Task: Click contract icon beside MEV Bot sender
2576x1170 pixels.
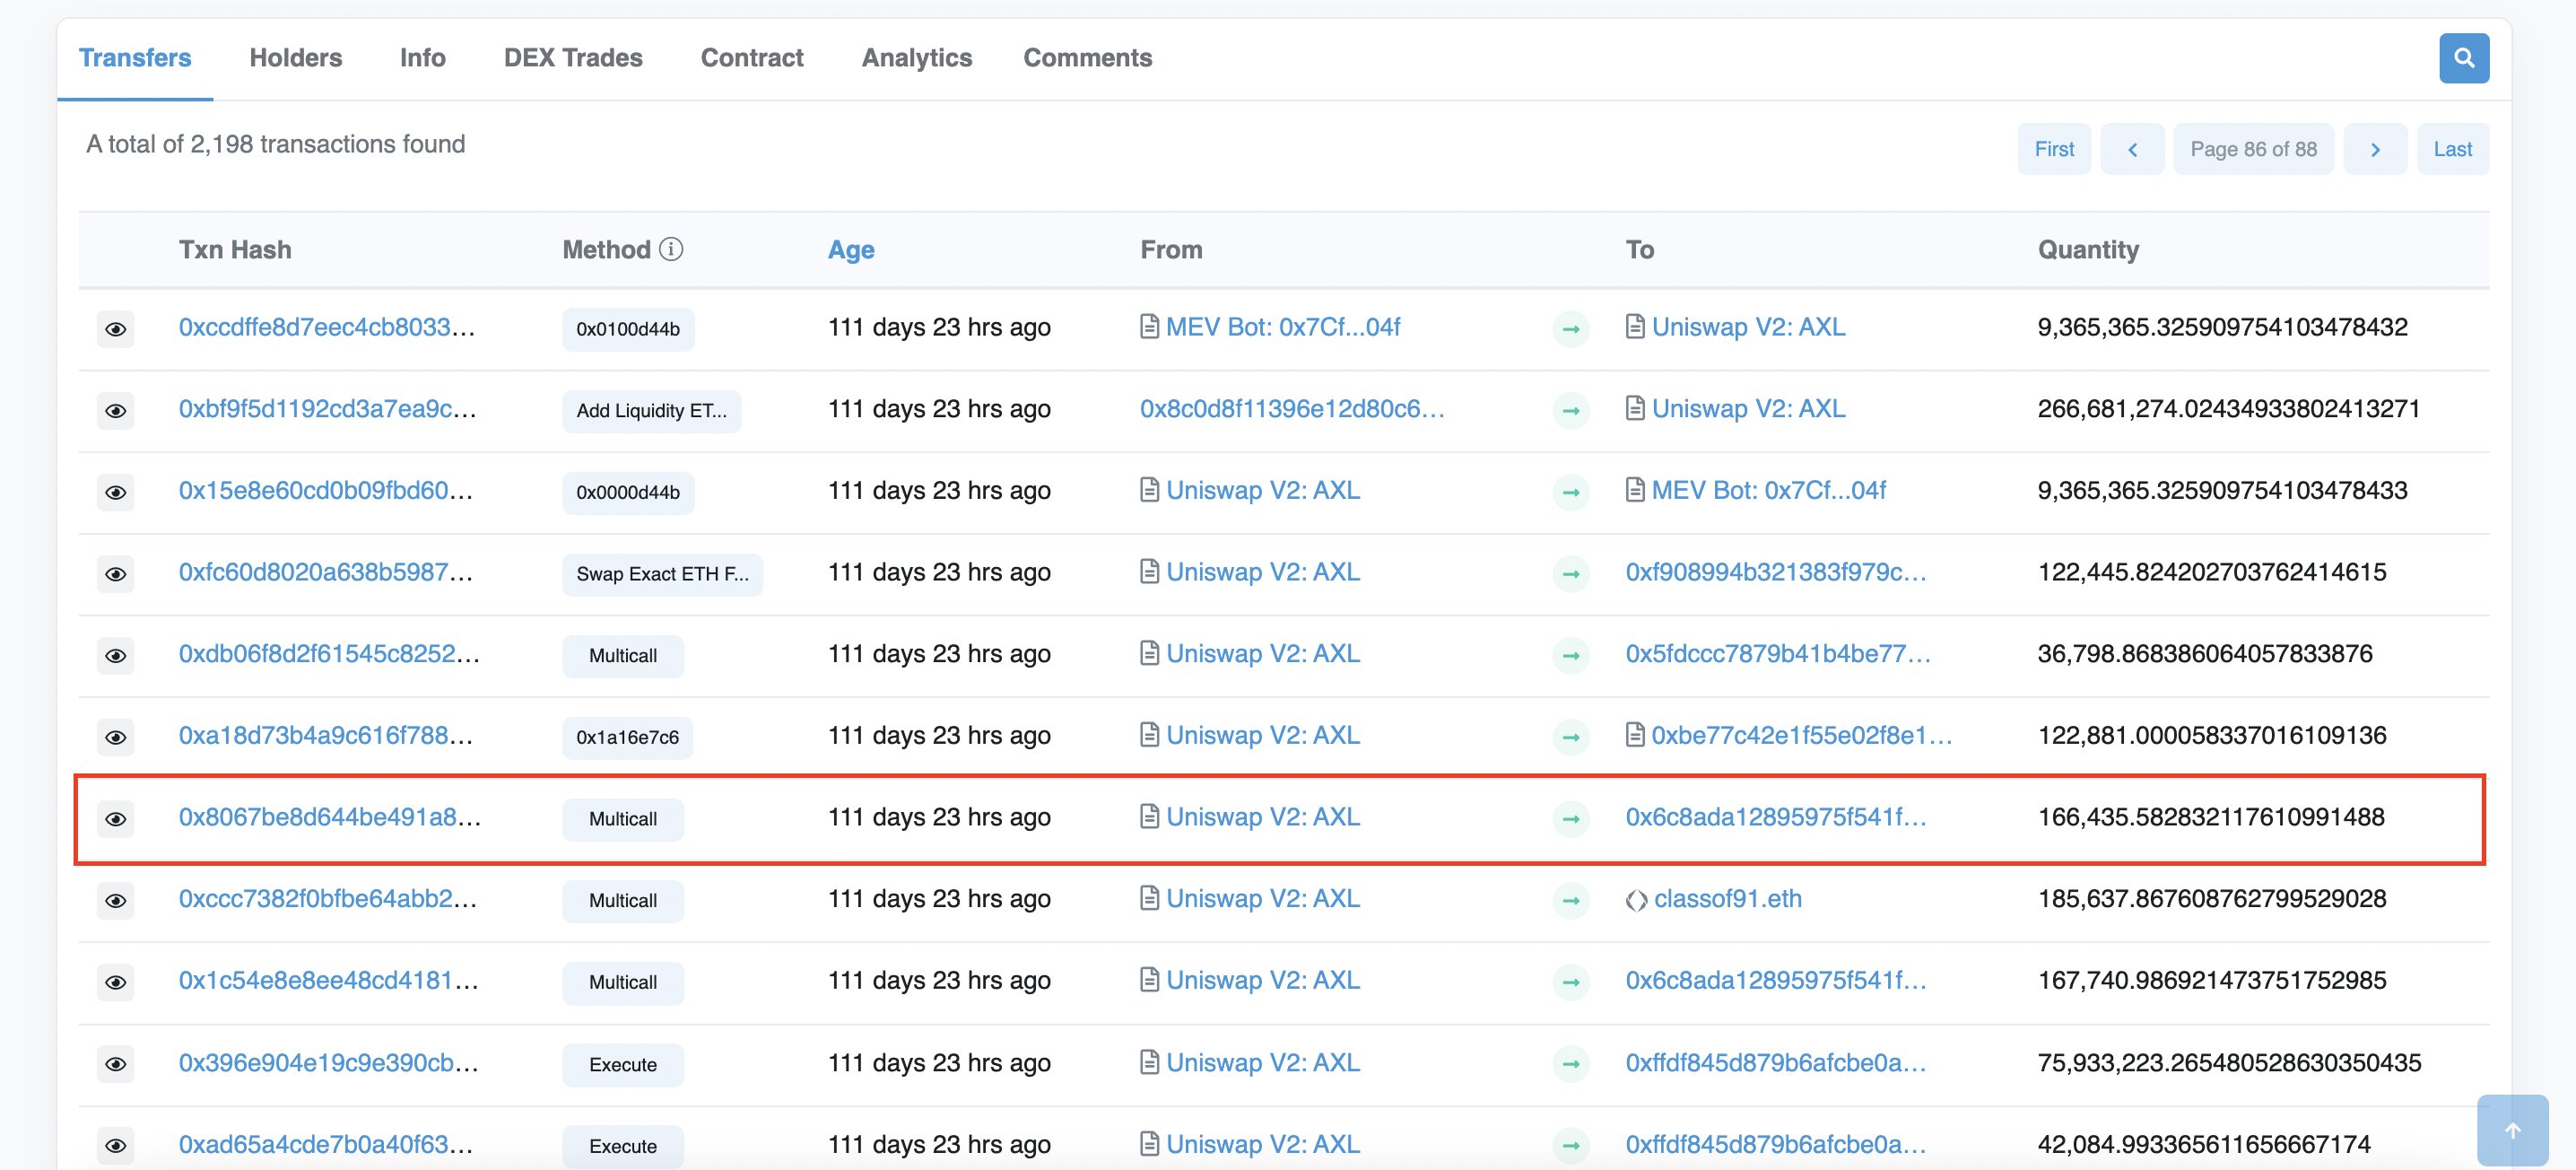Action: coord(1149,327)
